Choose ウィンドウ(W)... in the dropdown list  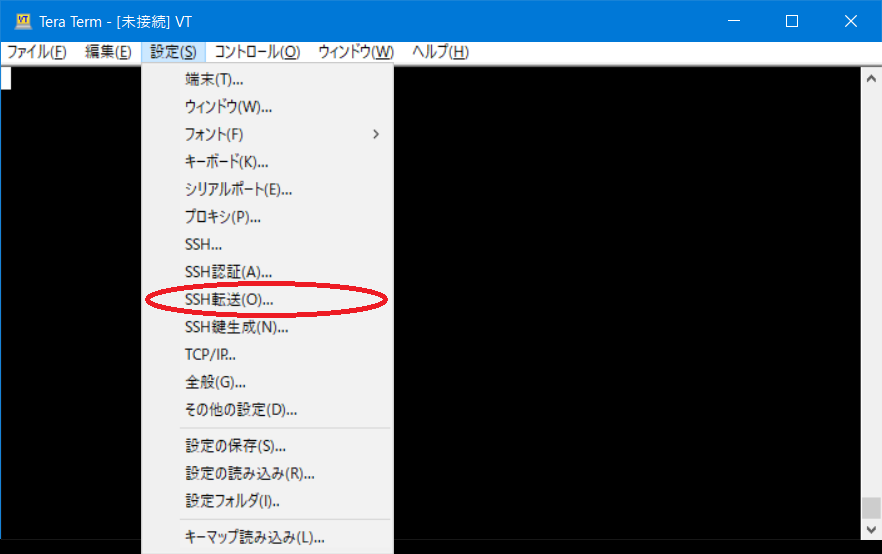pyautogui.click(x=267, y=107)
